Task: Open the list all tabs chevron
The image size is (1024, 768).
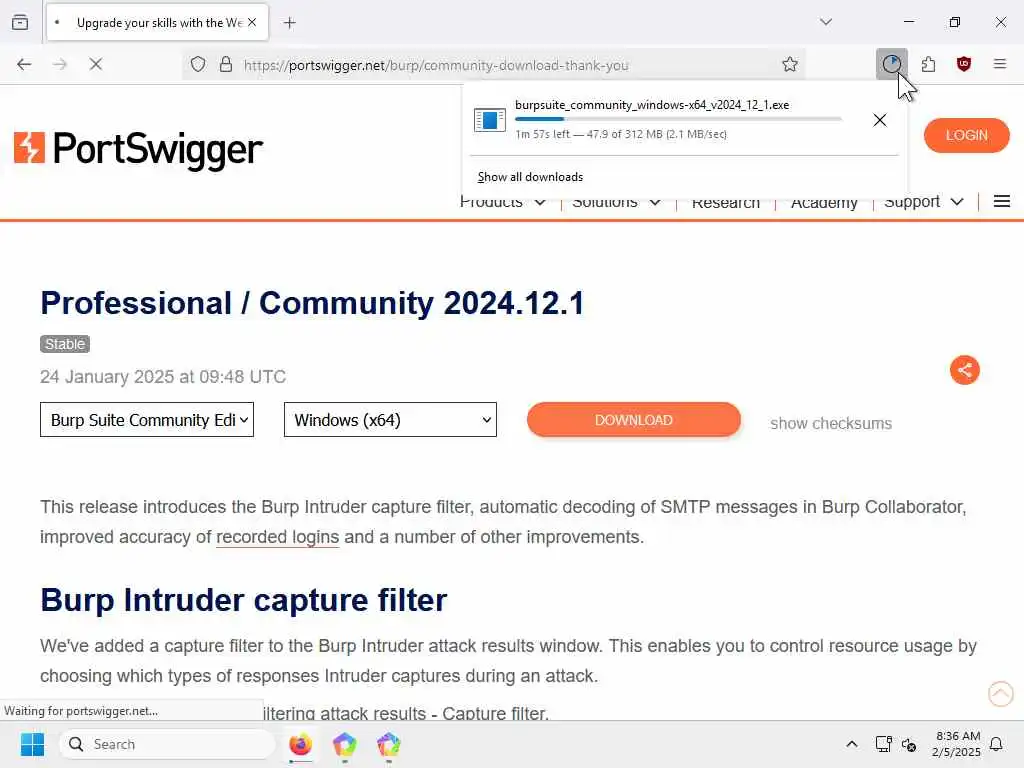Action: pos(826,22)
